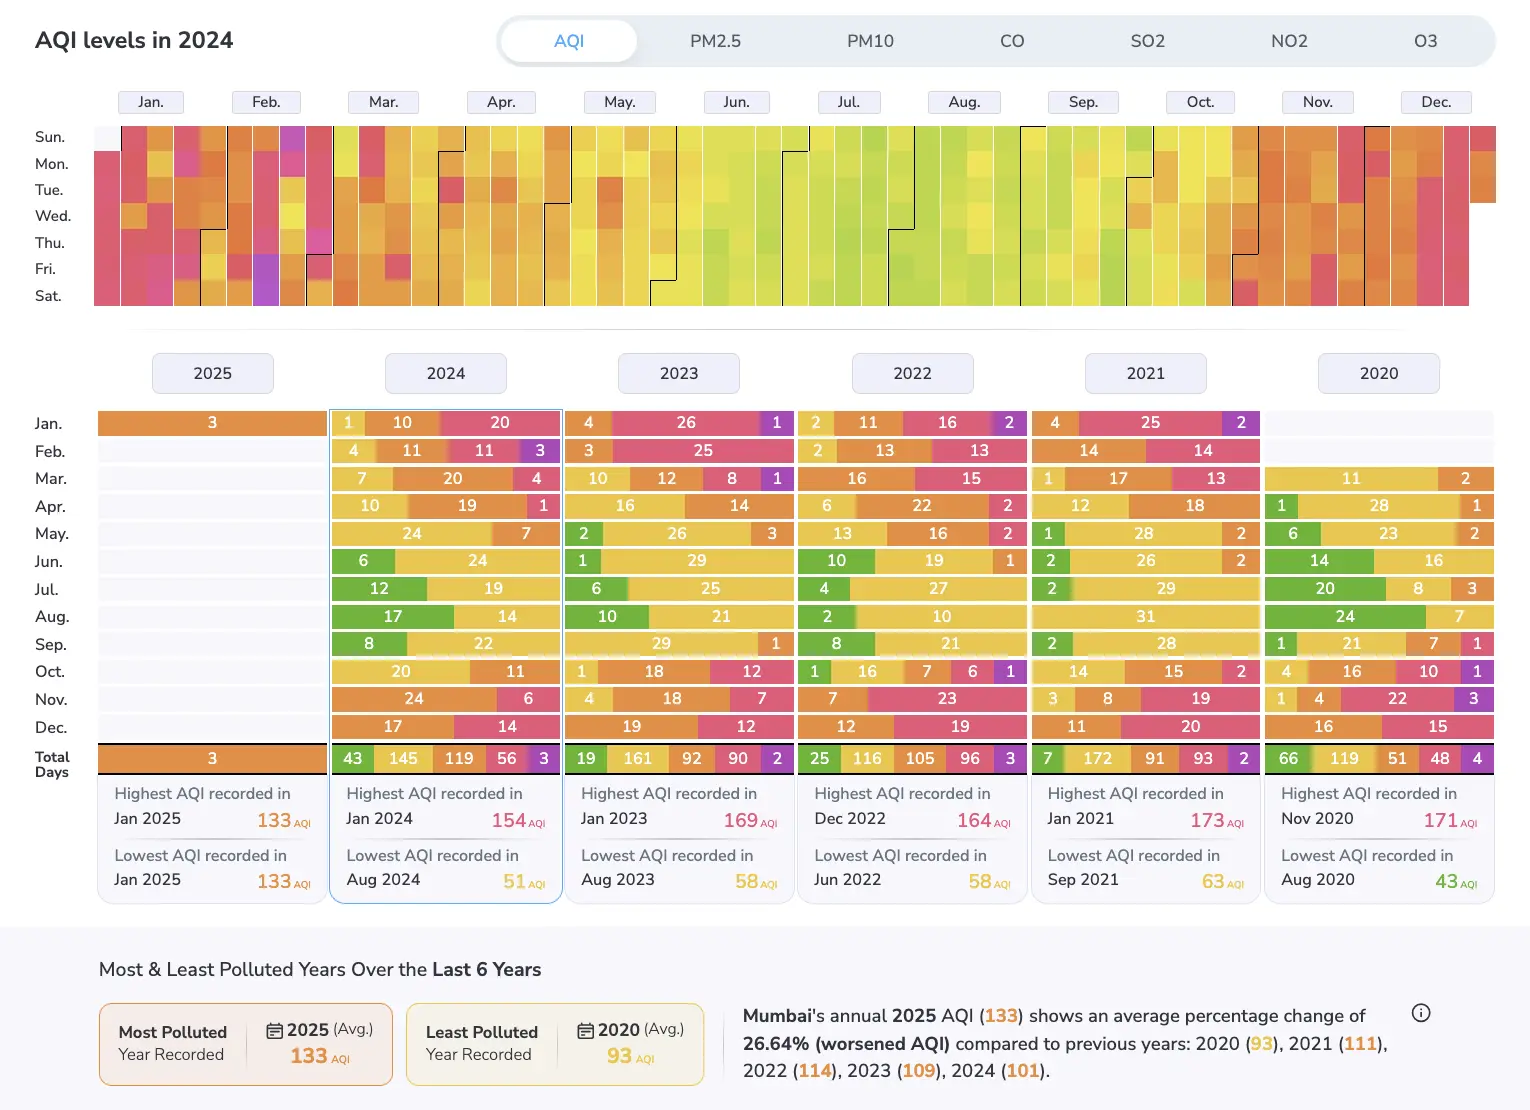Screen dimensions: 1530x1110
Task: Click the Dec. month label above the heatmap
Action: tap(1436, 102)
